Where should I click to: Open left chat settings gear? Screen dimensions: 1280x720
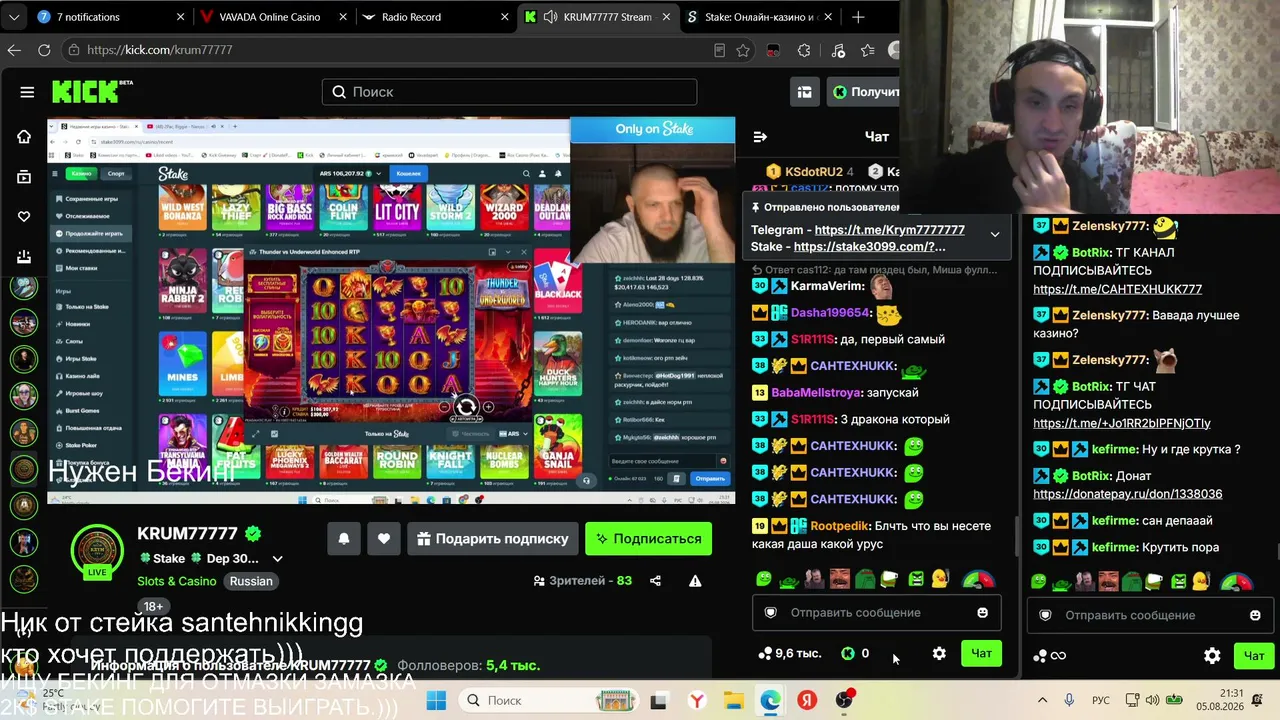(939, 654)
